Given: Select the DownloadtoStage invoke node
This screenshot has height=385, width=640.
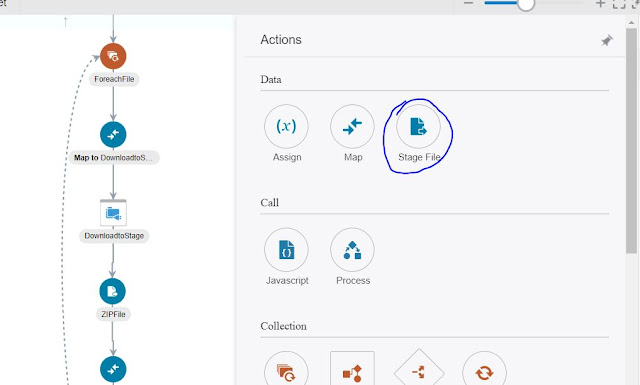Looking at the screenshot, I should pos(113,213).
